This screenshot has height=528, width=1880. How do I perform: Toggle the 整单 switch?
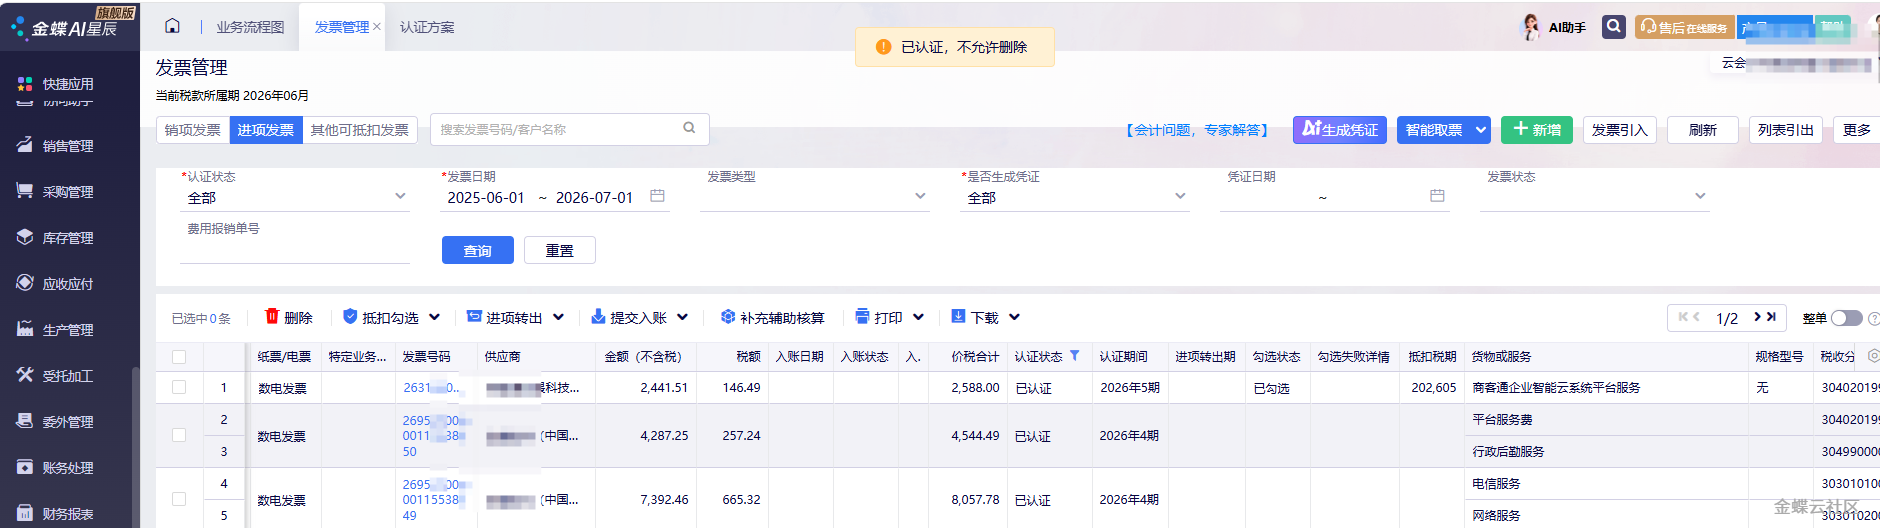coord(1846,318)
